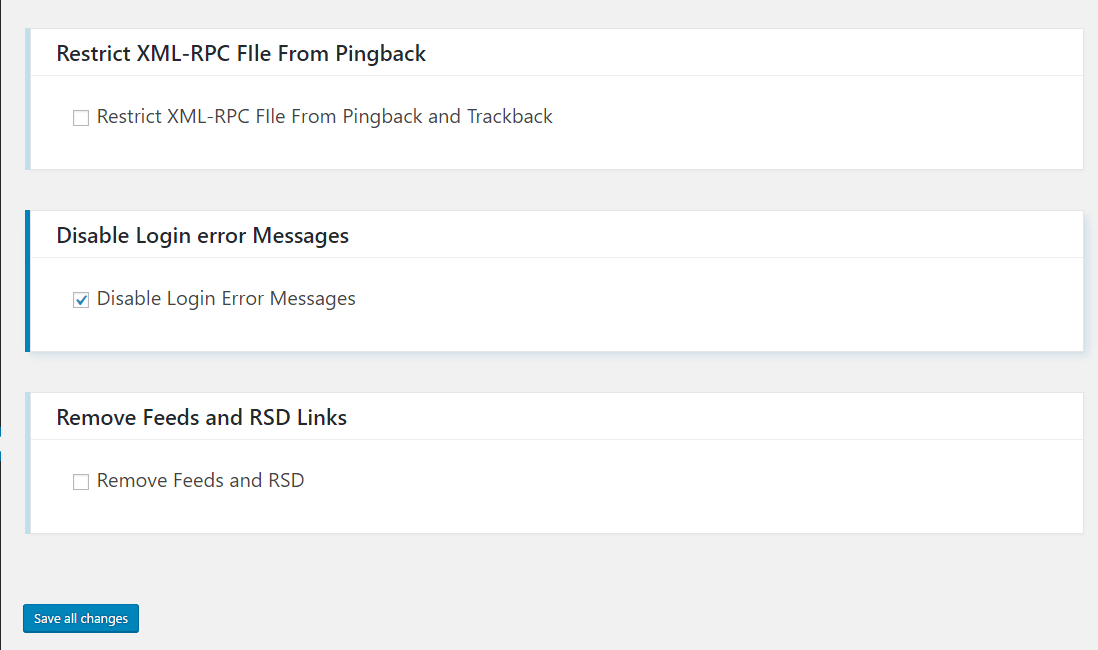Click the 'Restrict XML-RPC FIle From Pingback and Trackback' label
The width and height of the screenshot is (1098, 650).
[324, 116]
